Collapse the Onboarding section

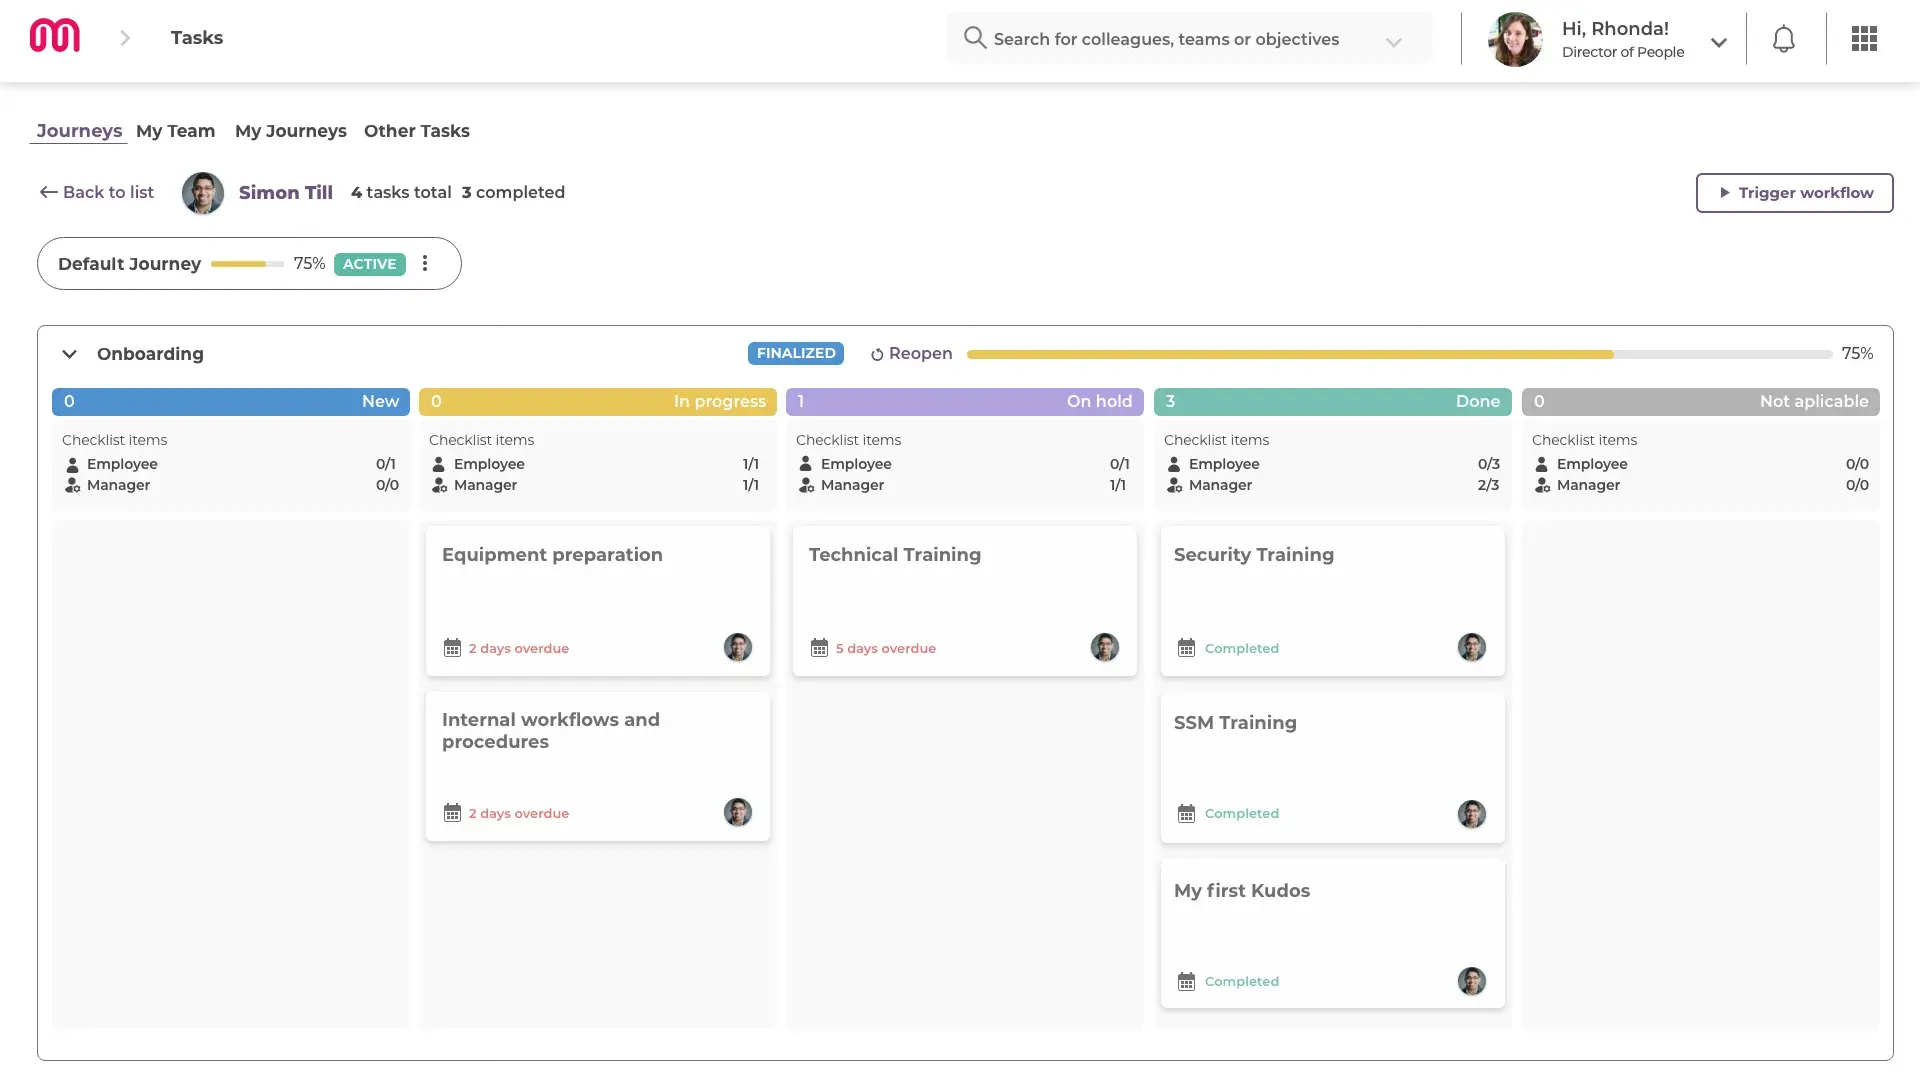(69, 354)
